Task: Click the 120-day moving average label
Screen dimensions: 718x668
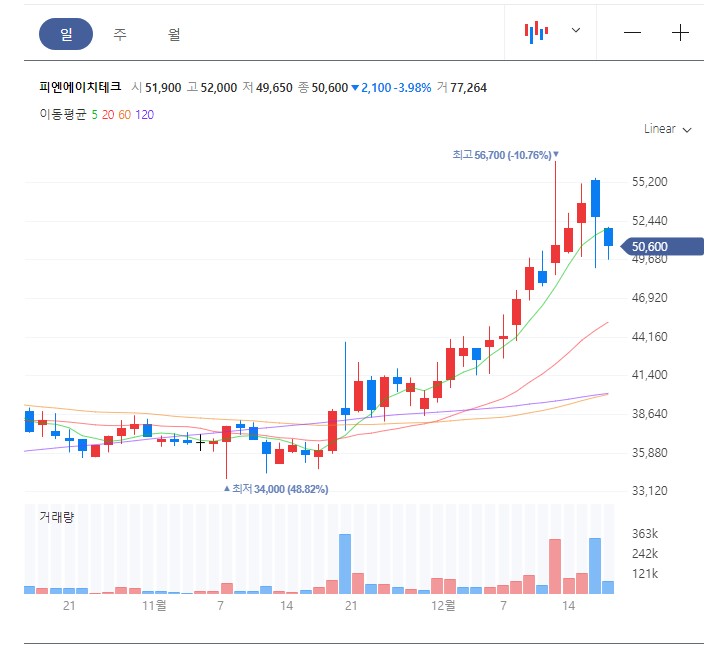Action: [x=144, y=114]
